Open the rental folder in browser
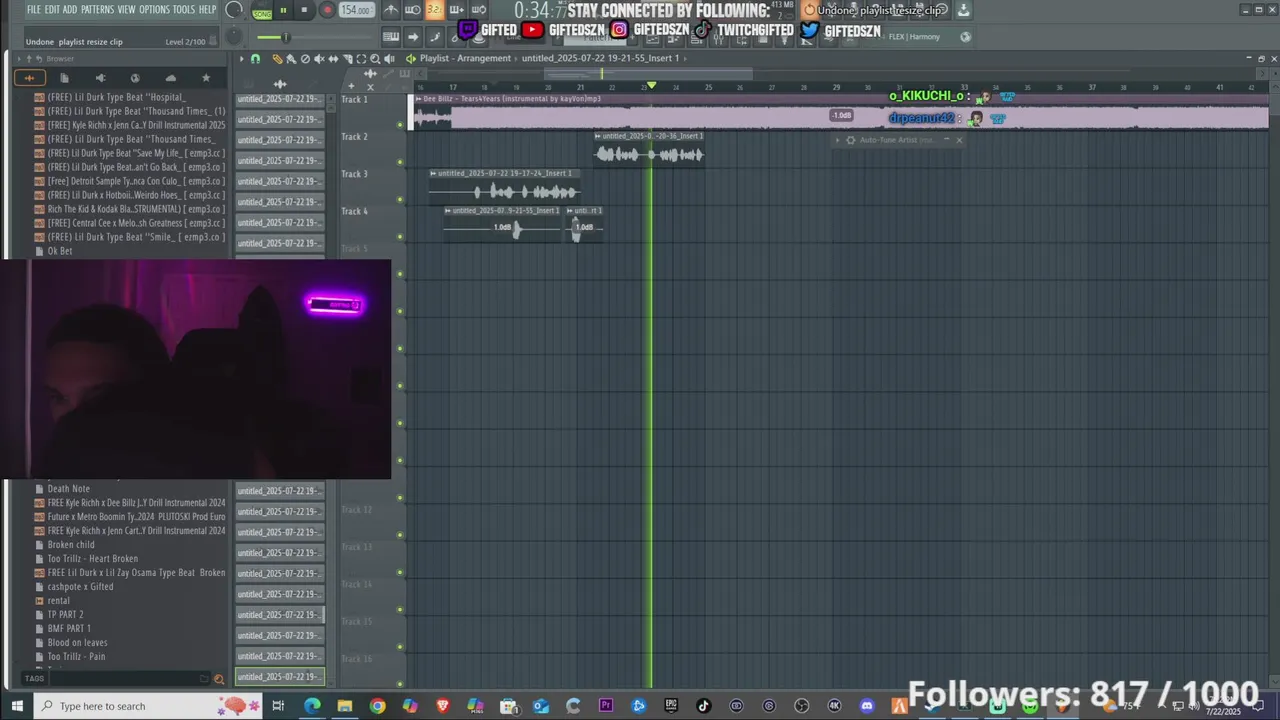The height and width of the screenshot is (720, 1280). point(59,601)
